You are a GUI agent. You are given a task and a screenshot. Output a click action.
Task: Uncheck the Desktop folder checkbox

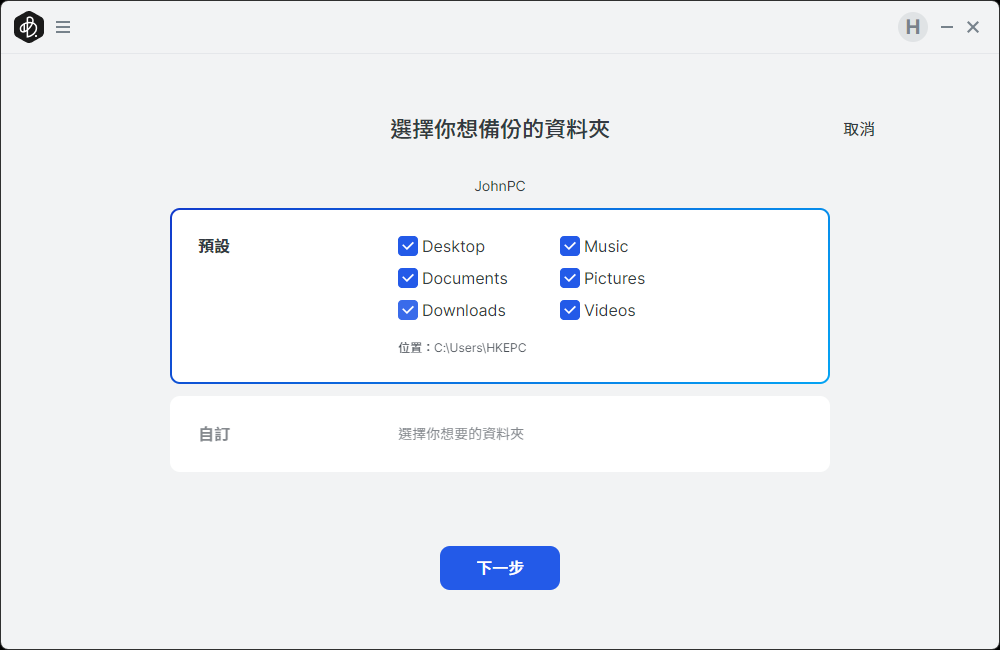click(408, 246)
